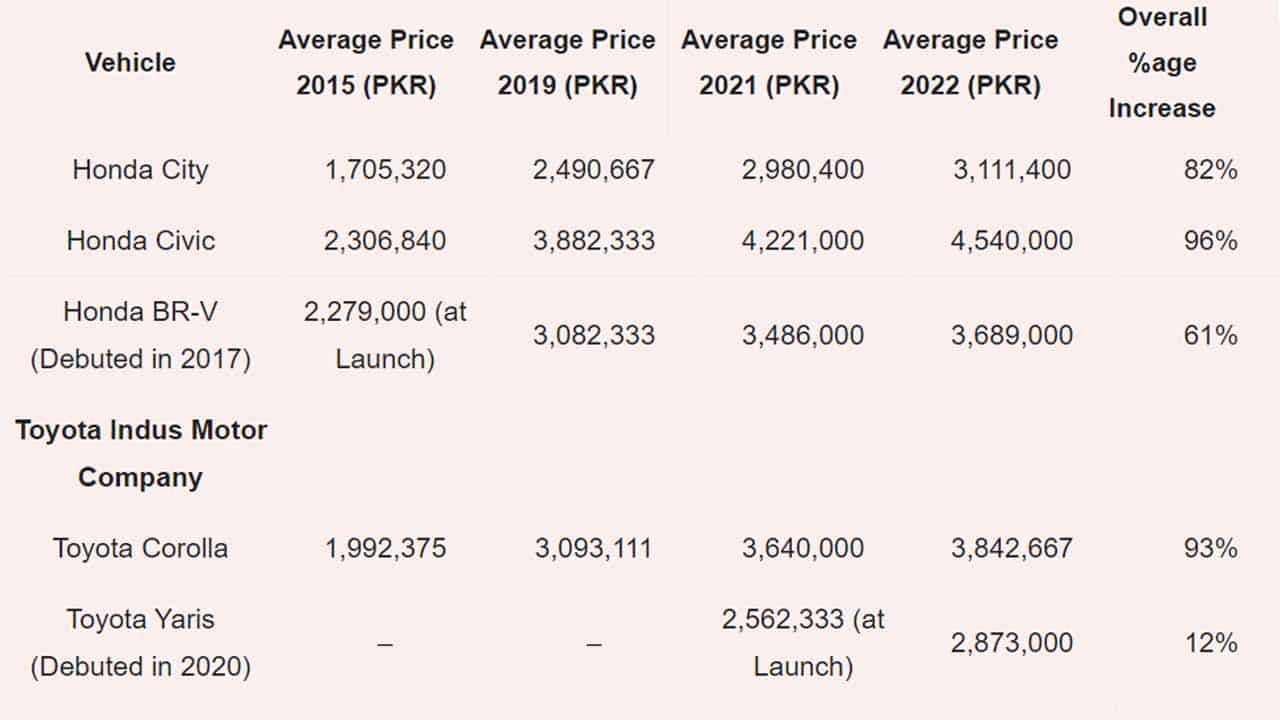Click Honda City 2021 price 2,980,400
Viewport: 1280px width, 720px height.
tap(803, 169)
